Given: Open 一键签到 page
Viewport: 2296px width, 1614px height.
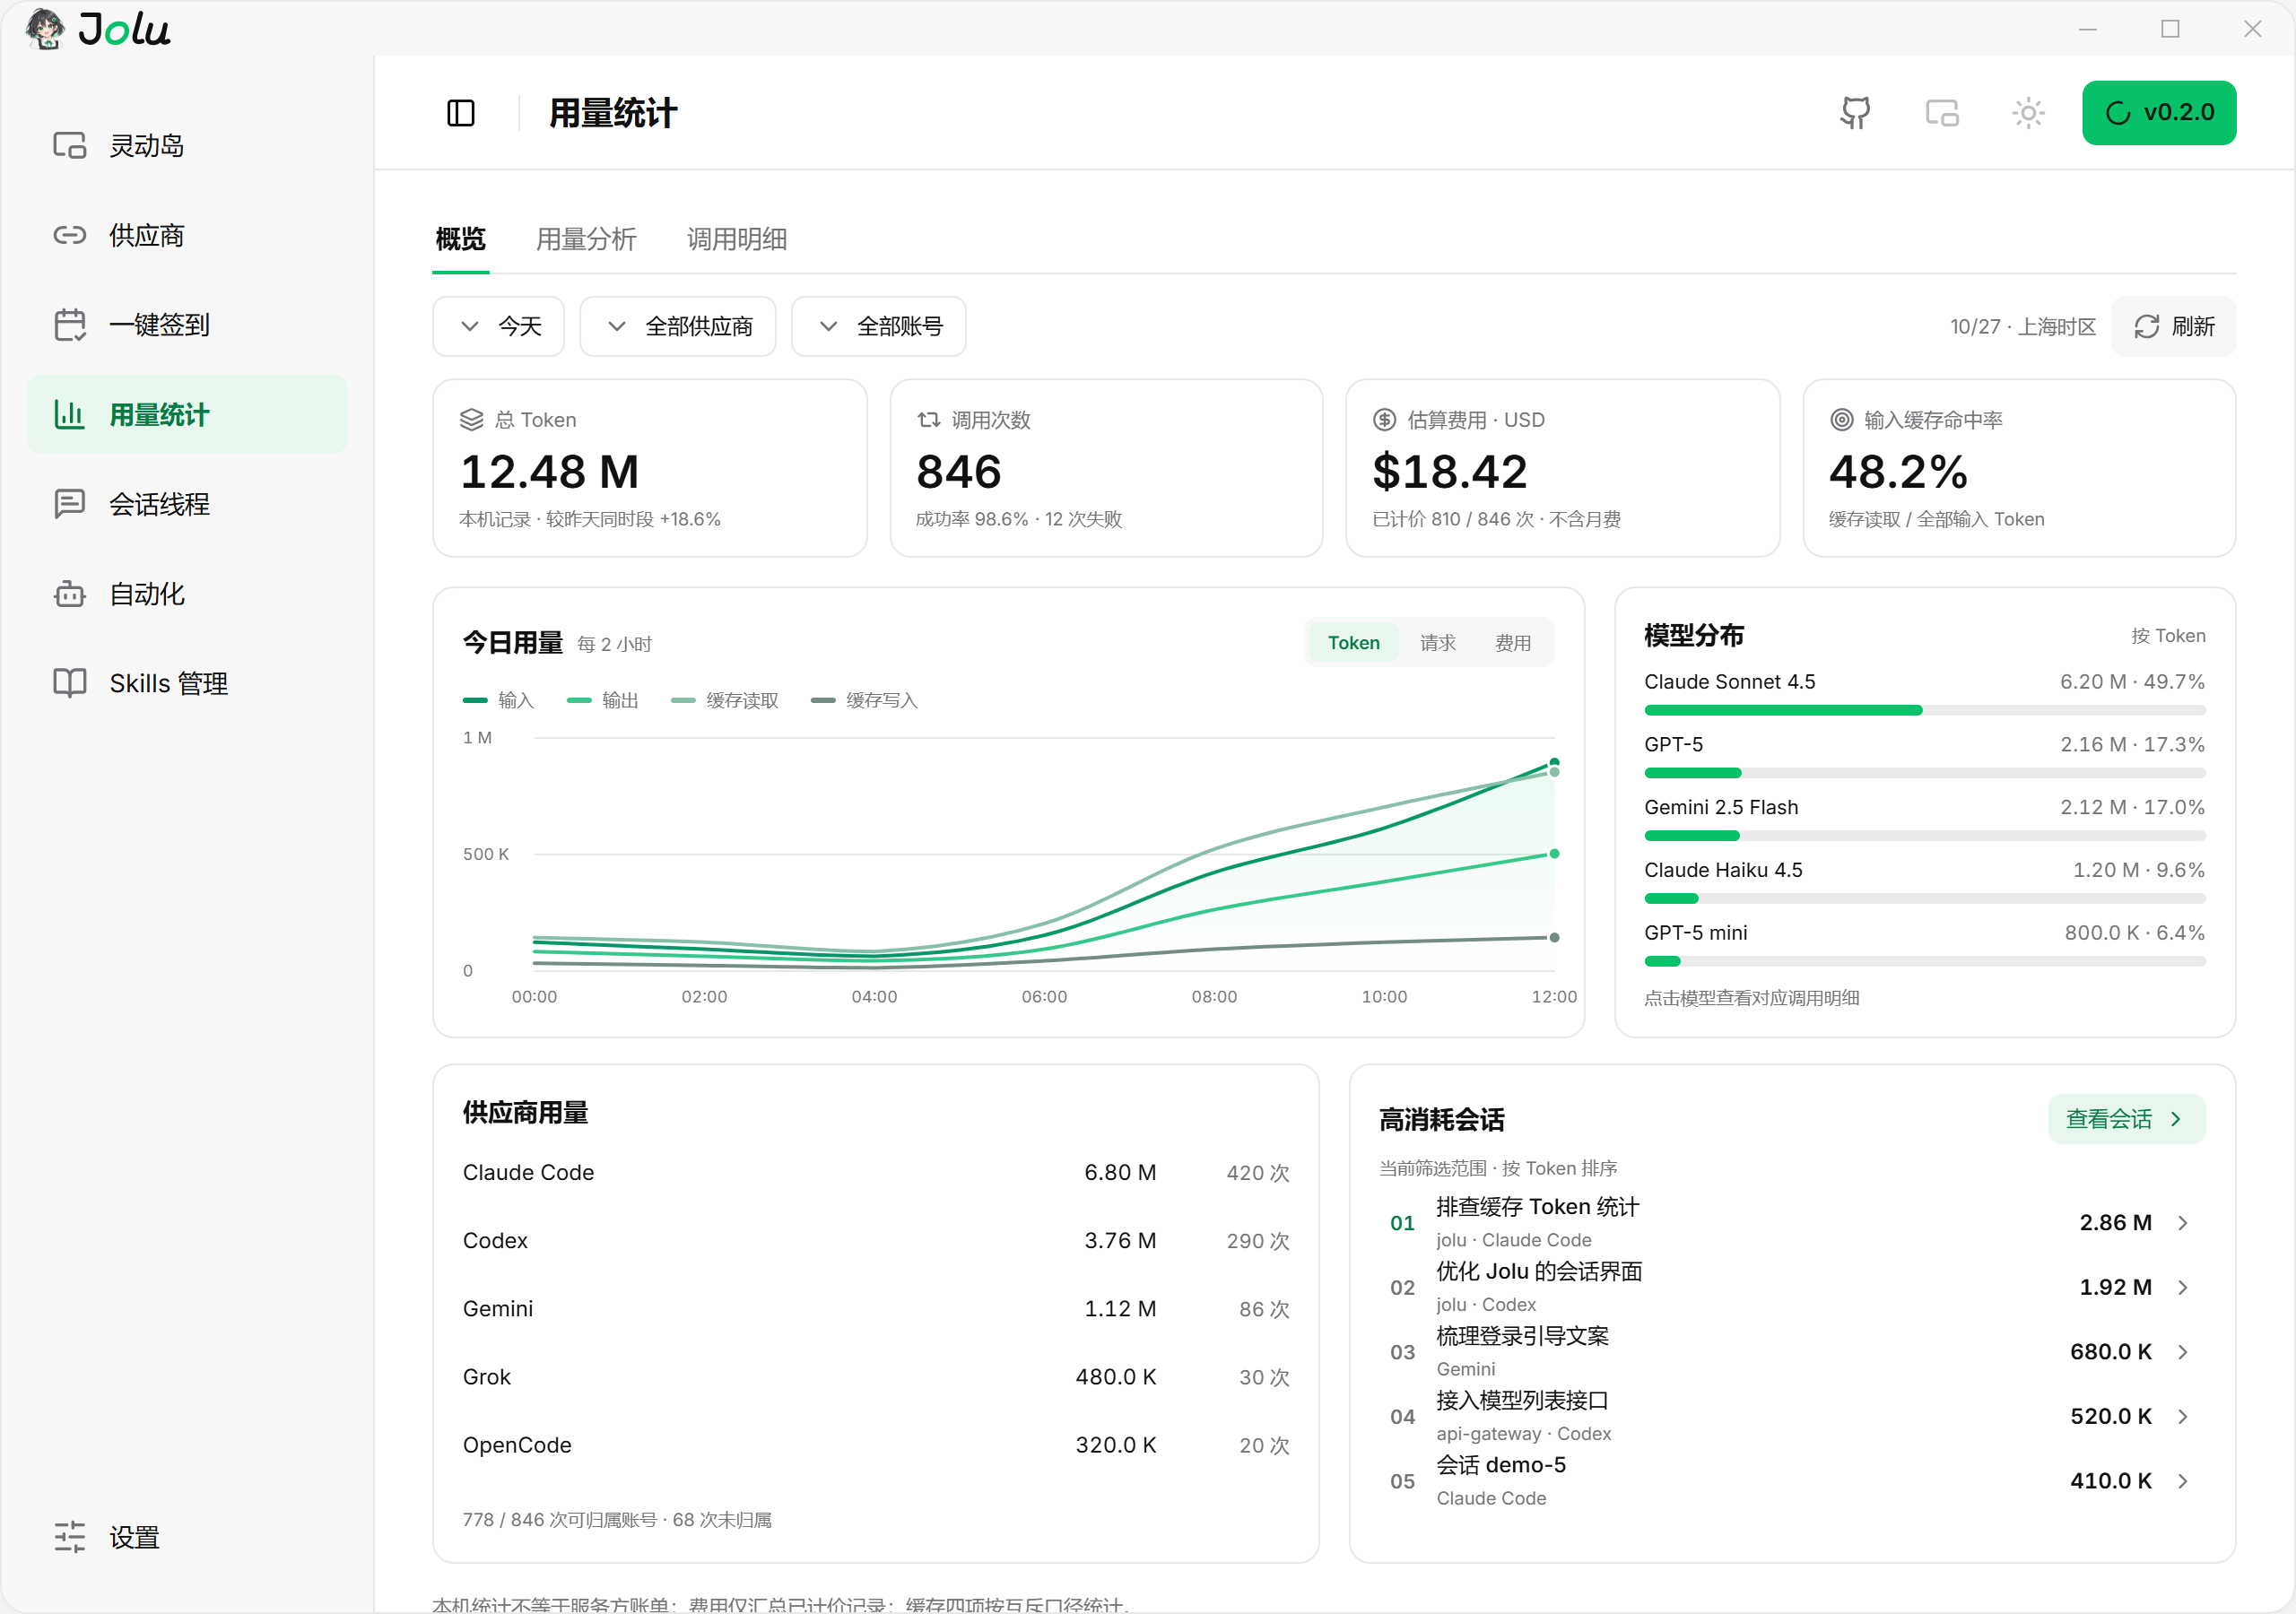Looking at the screenshot, I should pyautogui.click(x=187, y=325).
